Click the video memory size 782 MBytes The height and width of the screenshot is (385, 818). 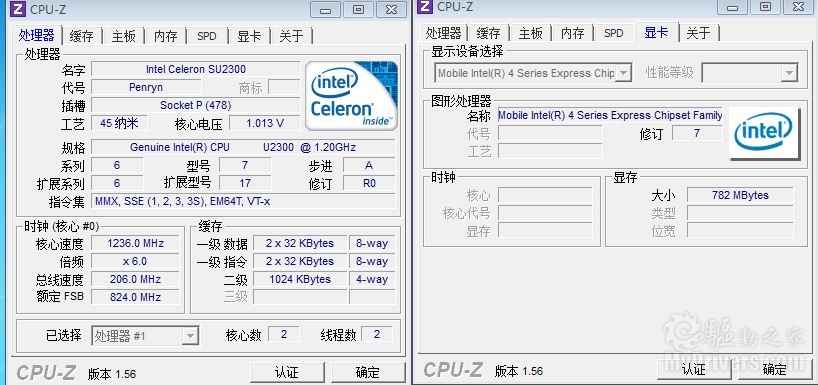(740, 195)
